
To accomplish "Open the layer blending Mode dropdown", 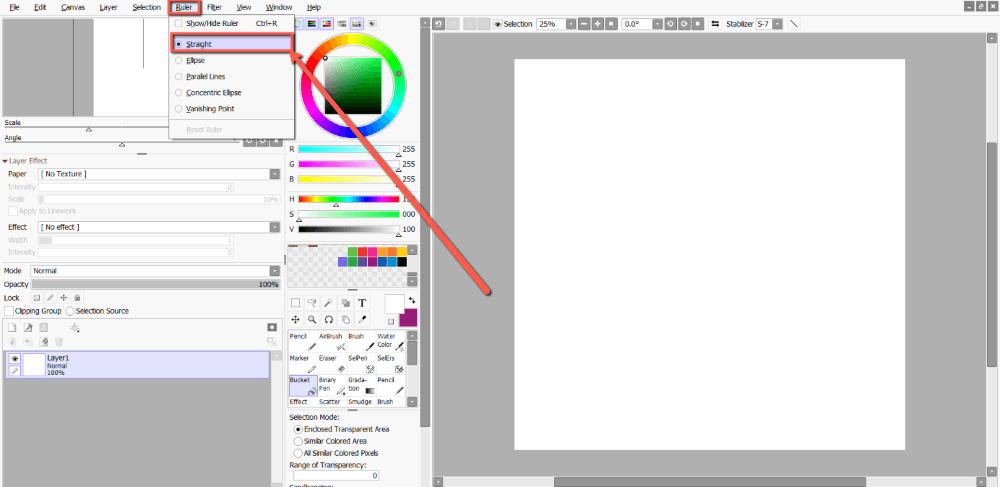I will 275,271.
